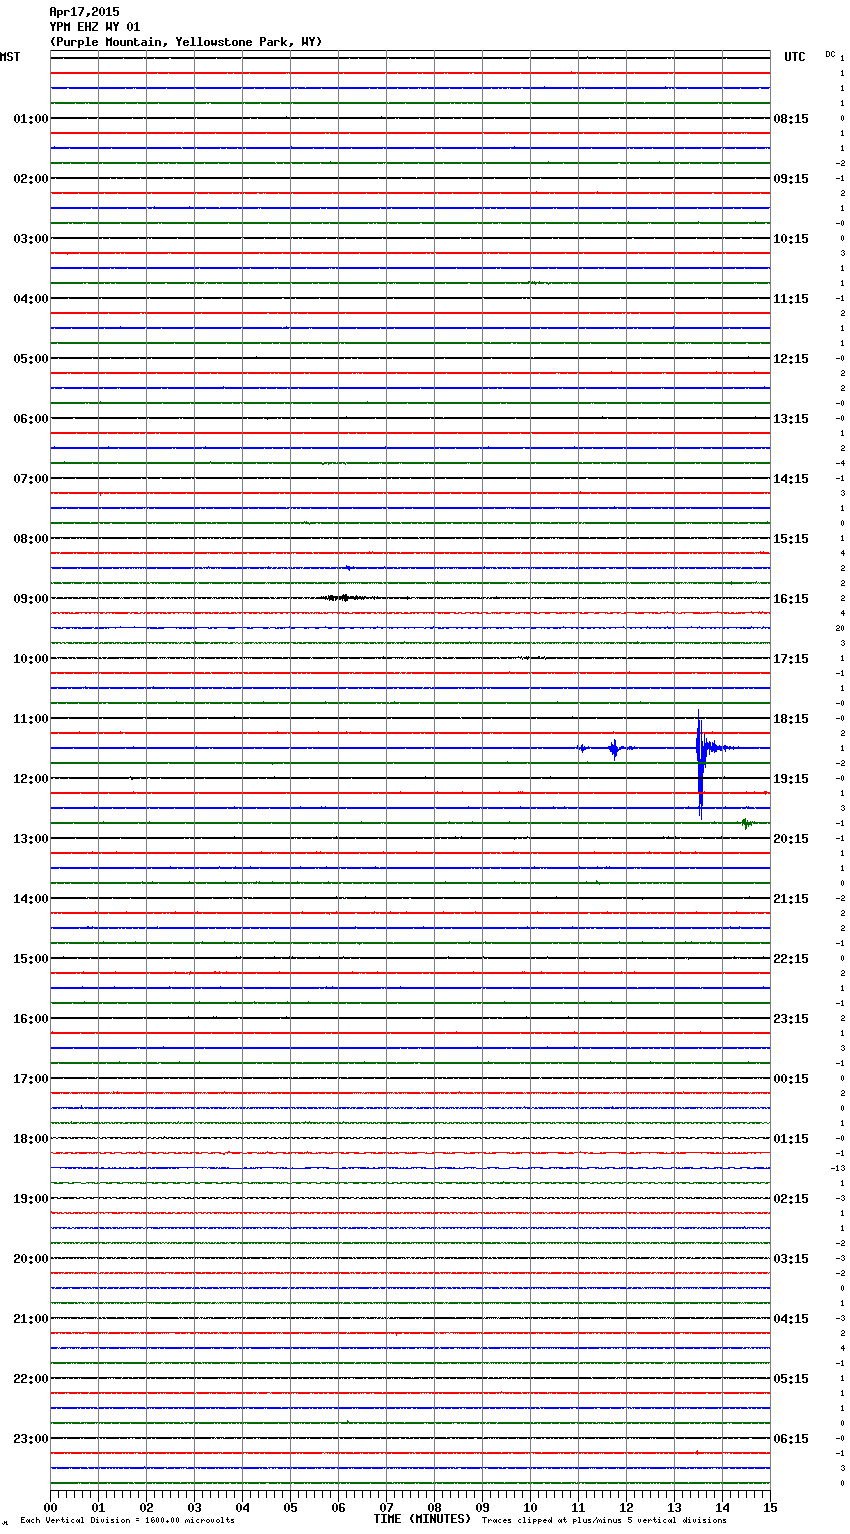This screenshot has height=1534, width=850.
Task: Click the DC offset value '20'
Action: [840, 628]
